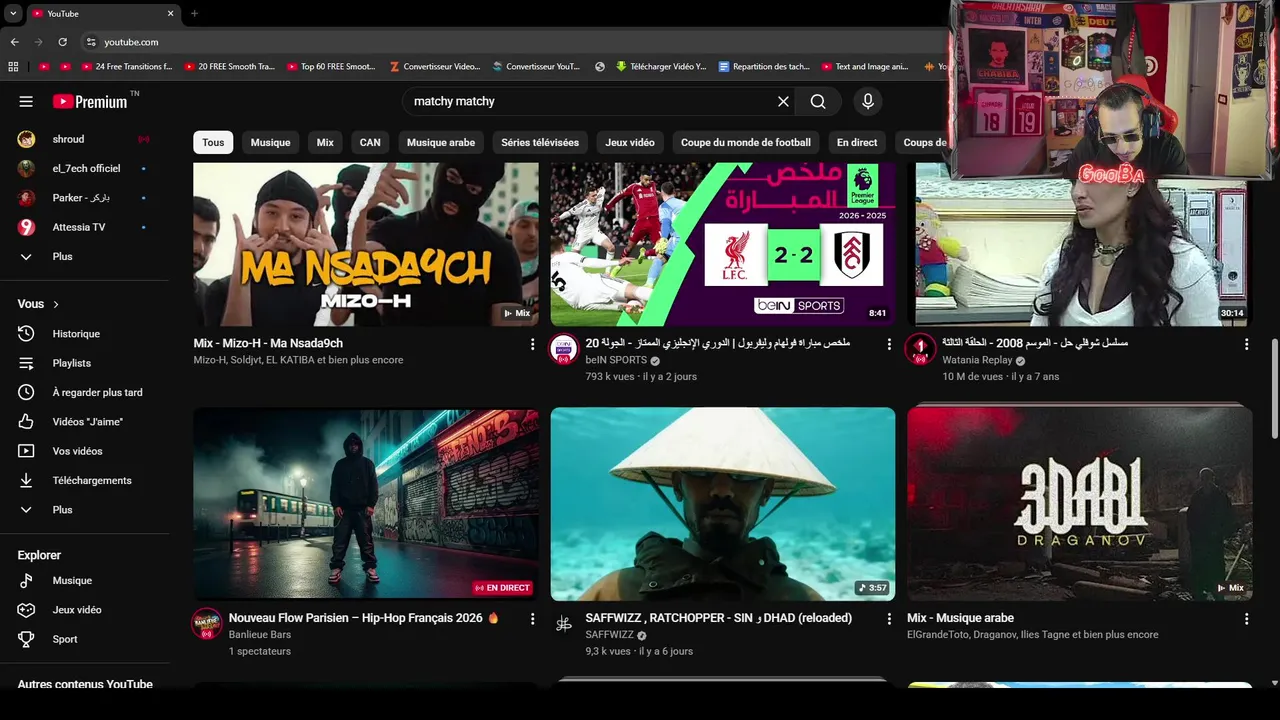Viewport: 1280px width, 720px height.
Task: Open more options for SAFFWIZZ video
Action: coord(889,619)
